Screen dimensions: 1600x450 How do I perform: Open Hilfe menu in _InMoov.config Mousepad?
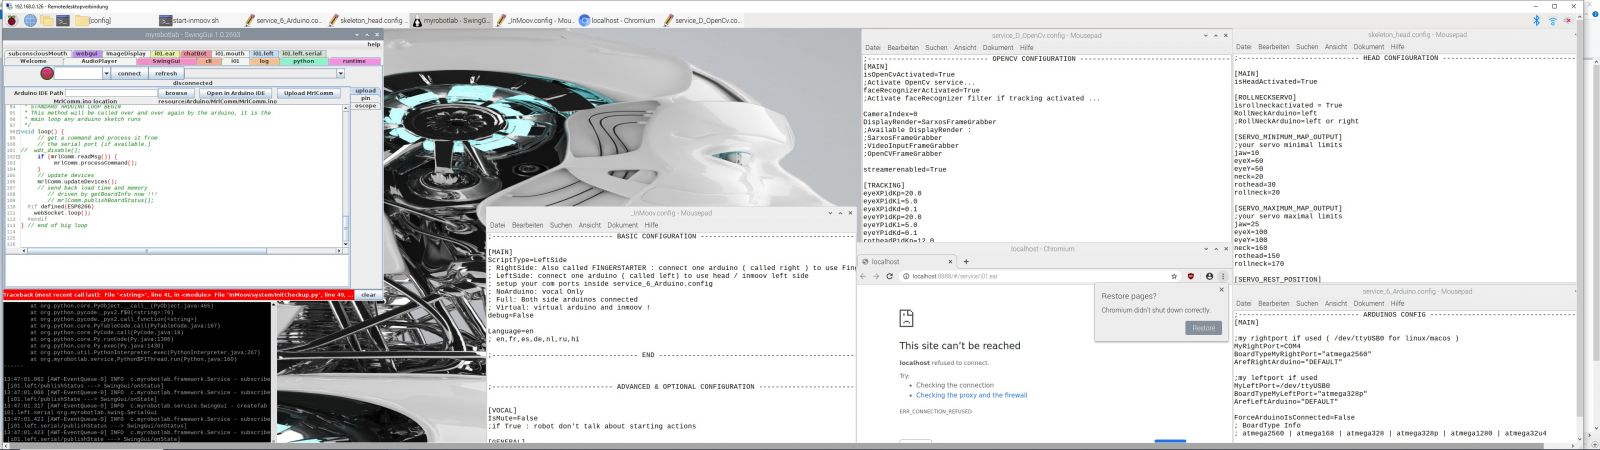tap(651, 225)
